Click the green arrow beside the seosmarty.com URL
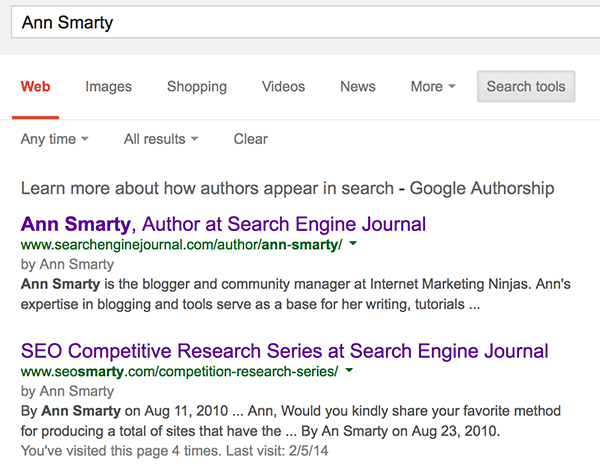Screen dimensions: 600x466 [349, 372]
